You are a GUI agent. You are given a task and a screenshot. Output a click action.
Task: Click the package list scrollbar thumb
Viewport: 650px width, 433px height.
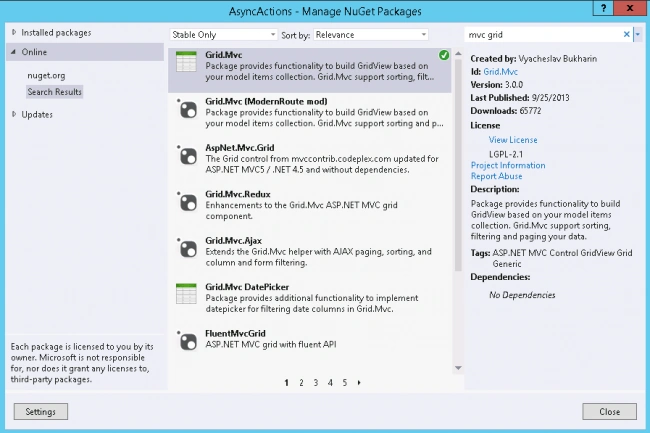[458, 165]
